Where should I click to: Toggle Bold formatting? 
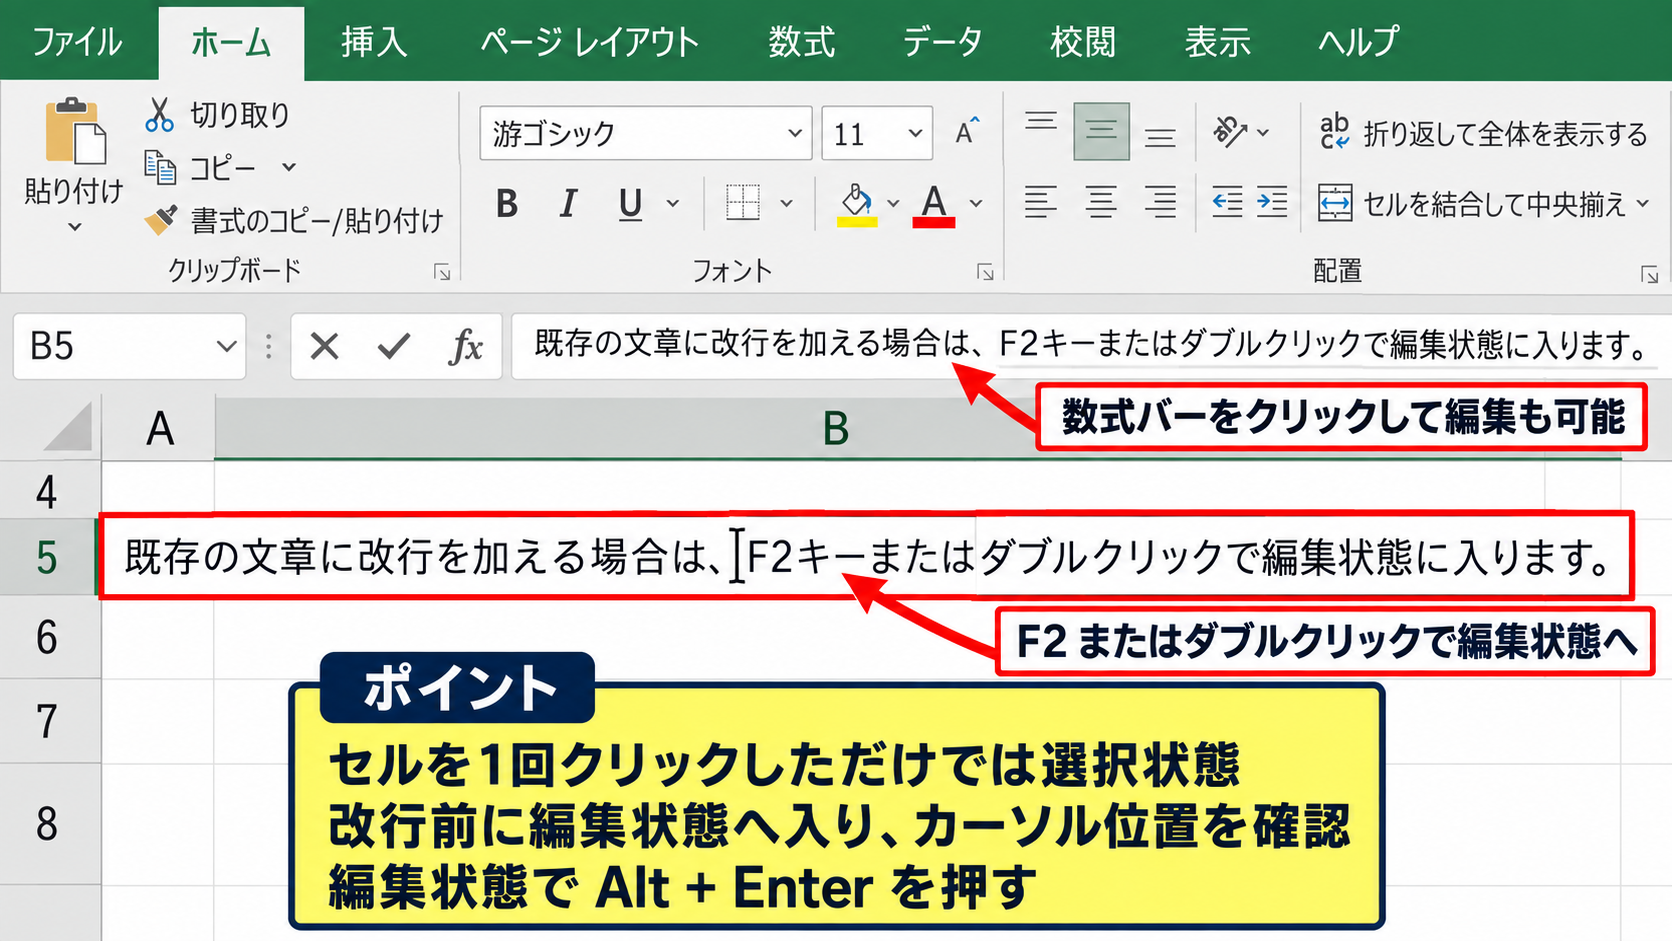(507, 204)
